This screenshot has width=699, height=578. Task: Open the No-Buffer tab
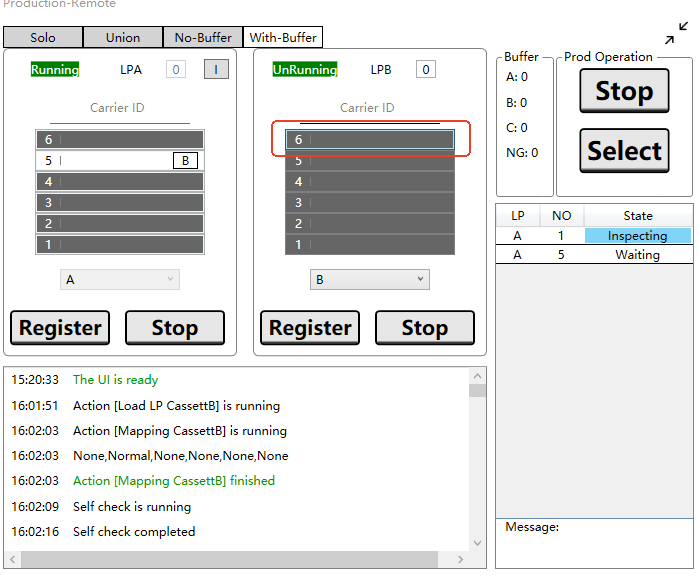pos(203,37)
